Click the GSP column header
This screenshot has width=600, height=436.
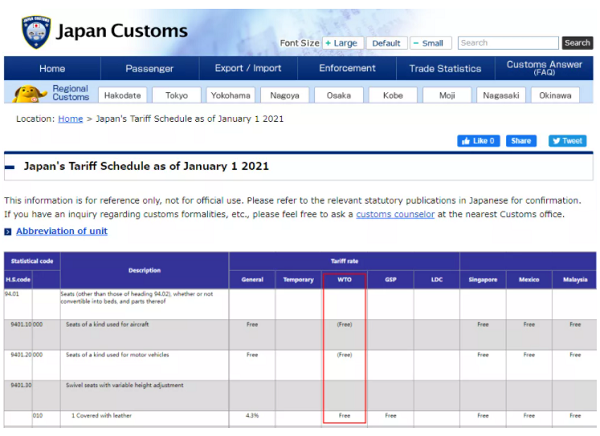coord(390,280)
